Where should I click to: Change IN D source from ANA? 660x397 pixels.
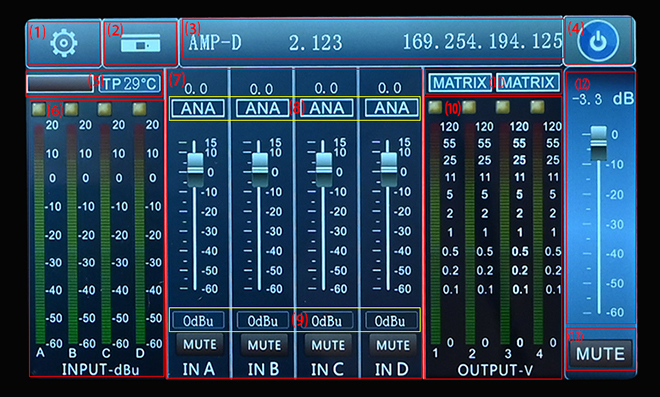(391, 108)
